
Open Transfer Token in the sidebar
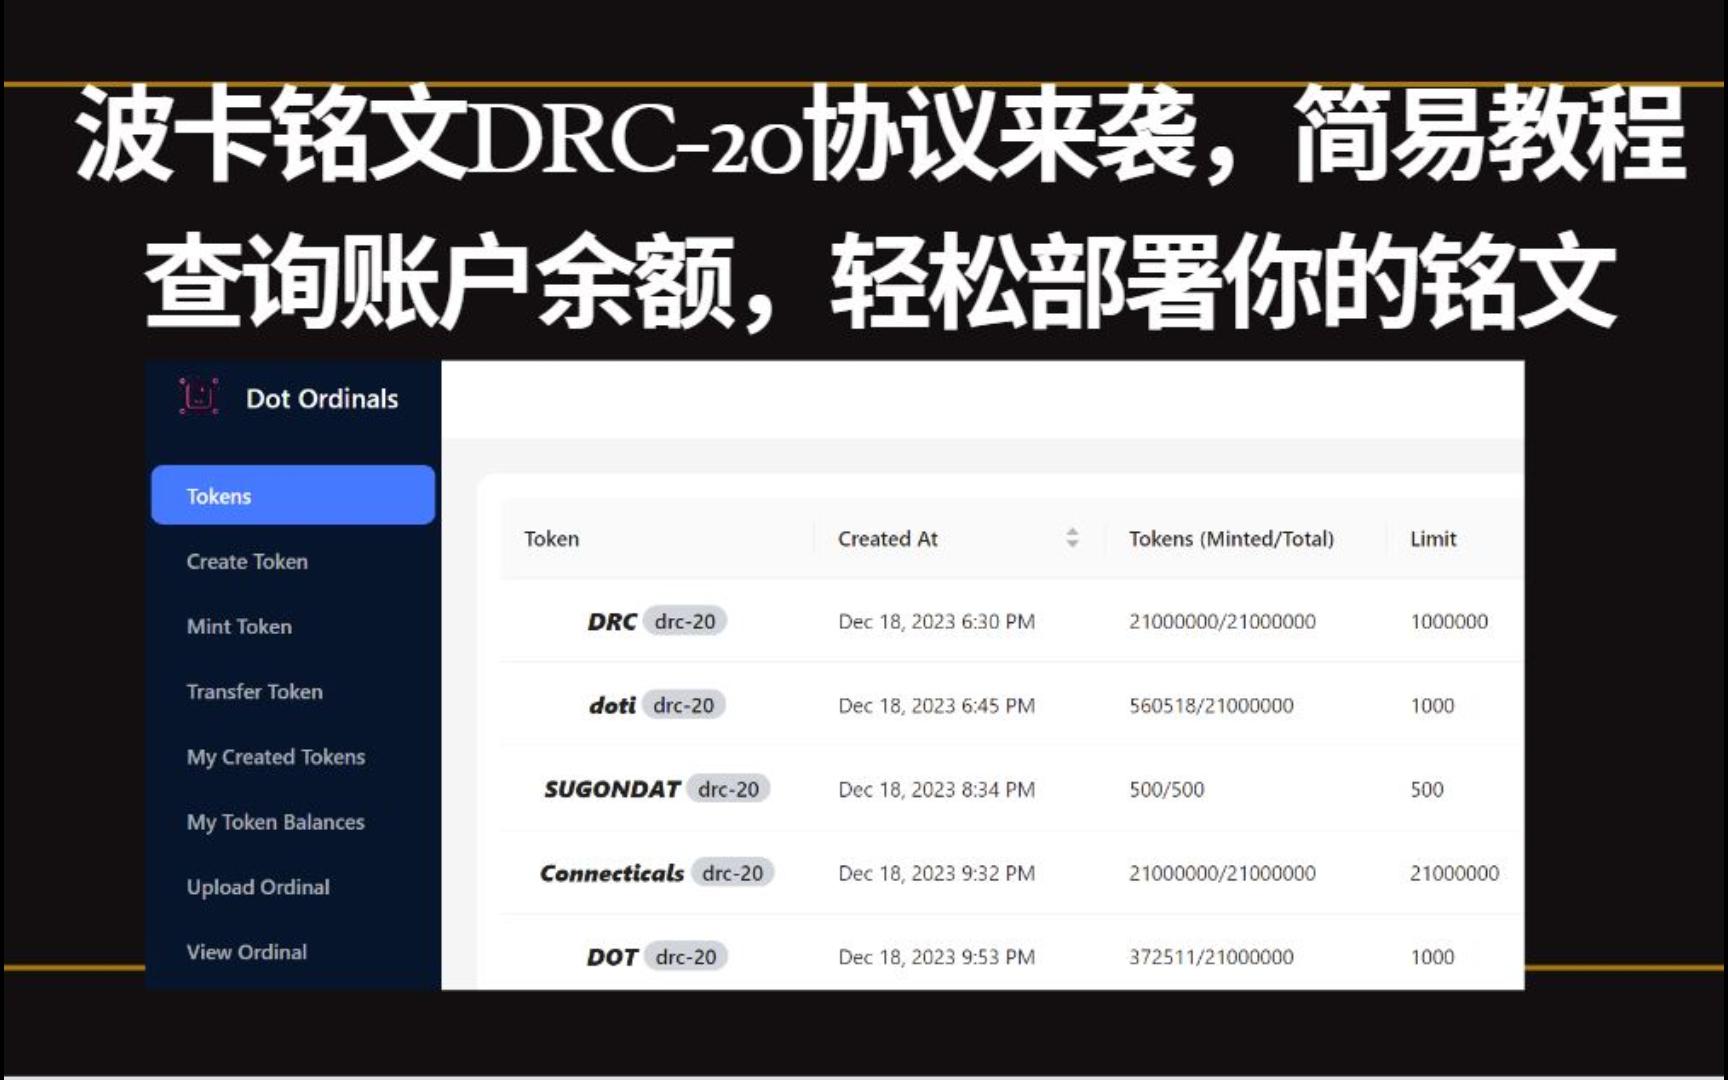[254, 691]
